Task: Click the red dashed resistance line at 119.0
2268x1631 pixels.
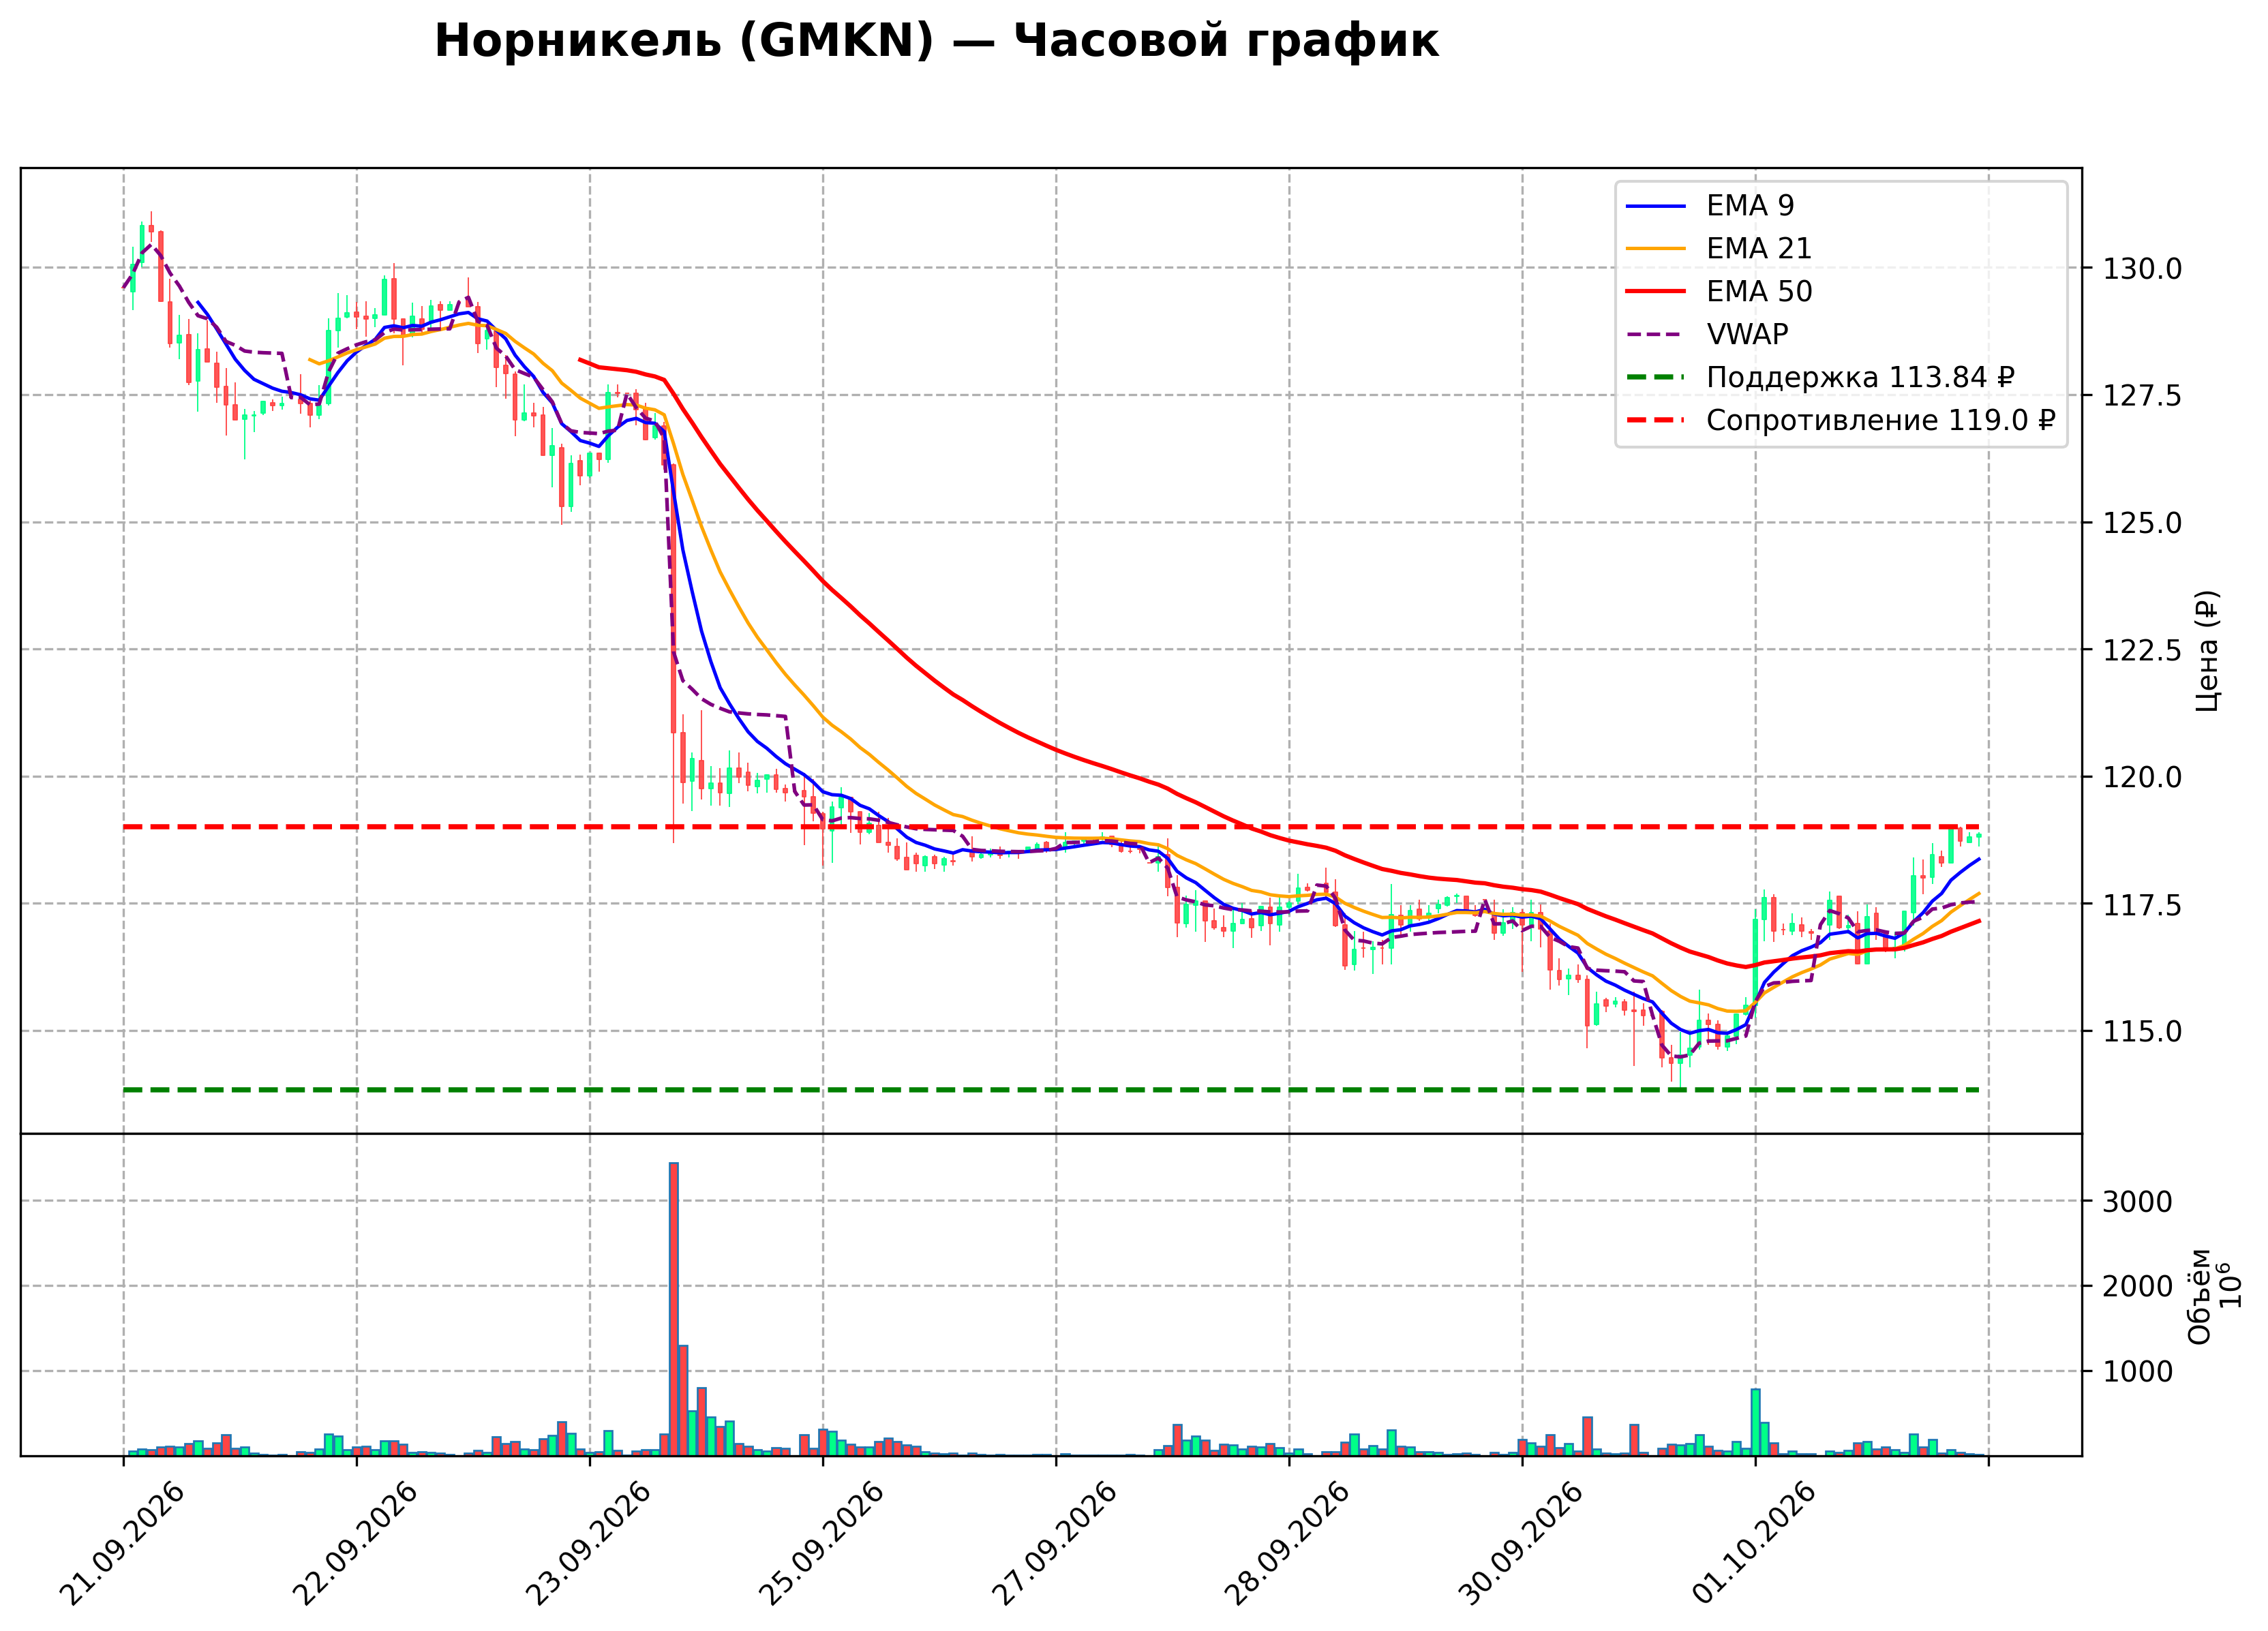Action: click(1050, 827)
